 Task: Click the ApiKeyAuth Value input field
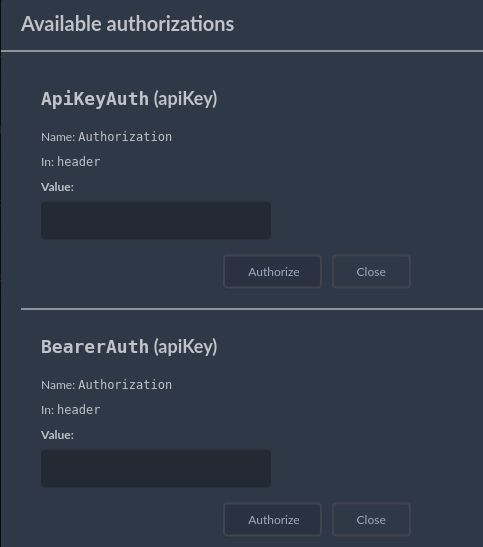pos(156,220)
